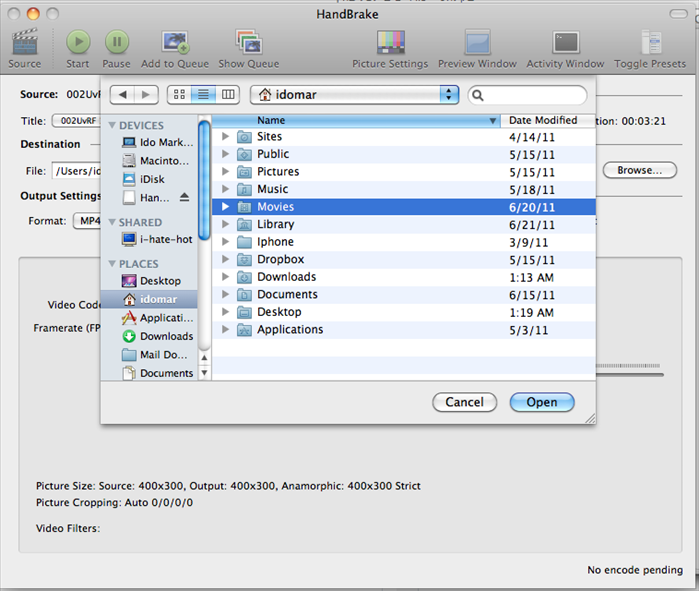The width and height of the screenshot is (699, 591).
Task: Select the Downloads folder in file list
Action: pos(403,277)
